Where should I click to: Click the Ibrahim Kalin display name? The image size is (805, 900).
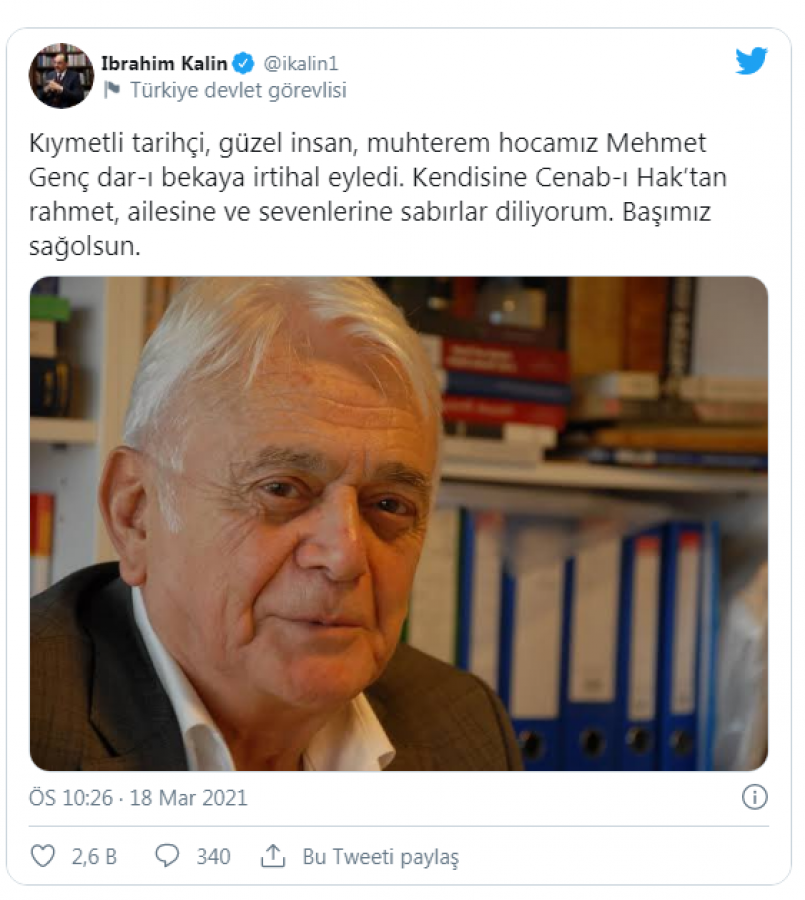point(164,63)
